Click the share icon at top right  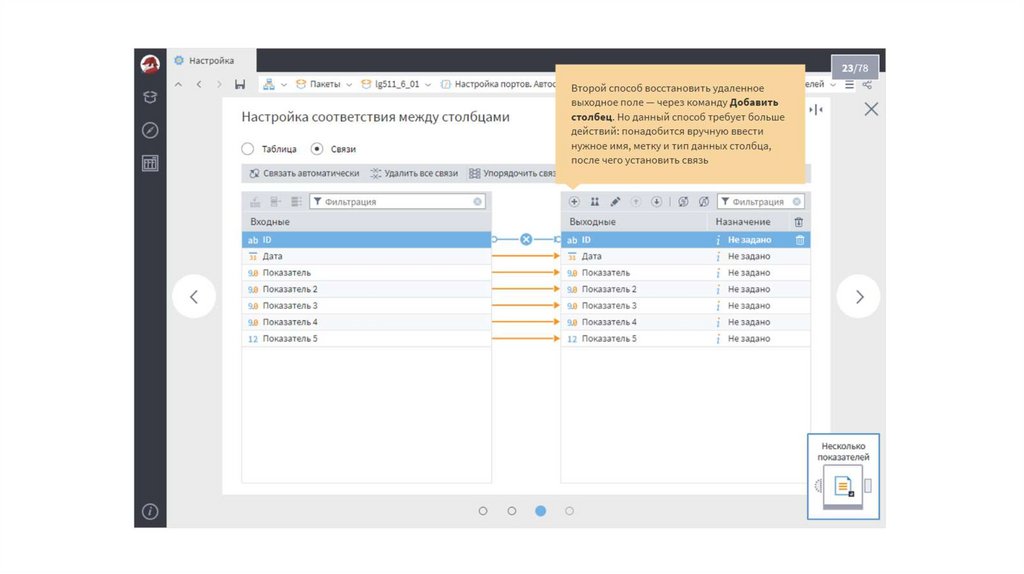[x=867, y=84]
